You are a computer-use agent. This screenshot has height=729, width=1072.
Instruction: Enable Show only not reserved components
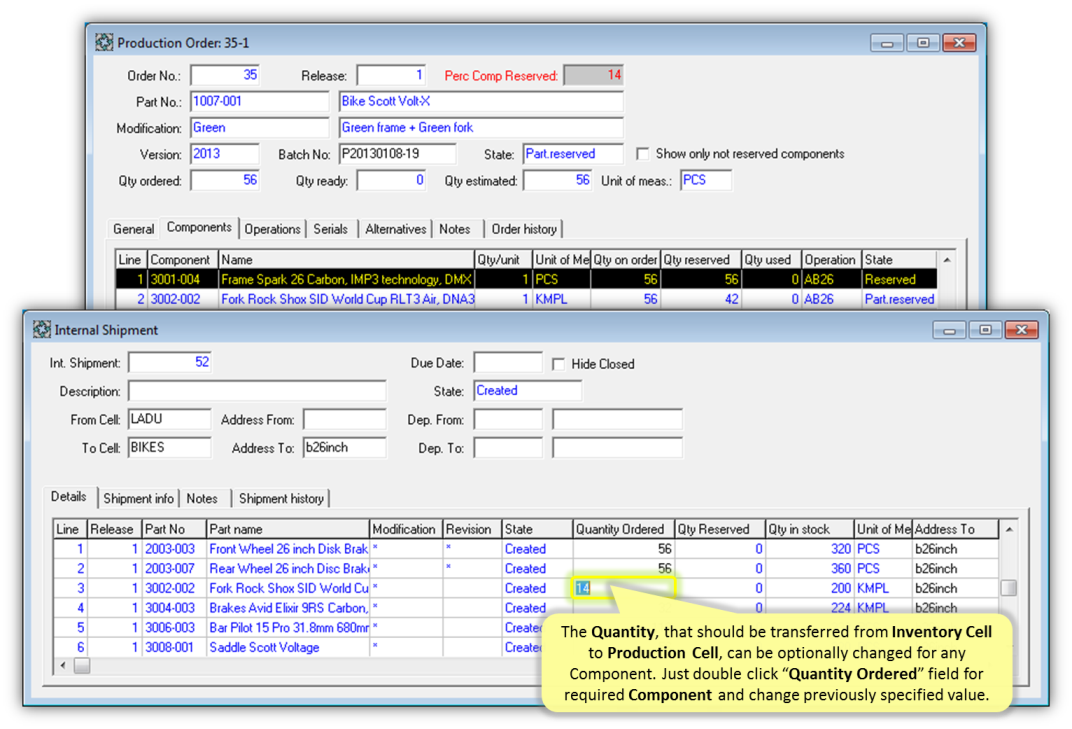(643, 154)
